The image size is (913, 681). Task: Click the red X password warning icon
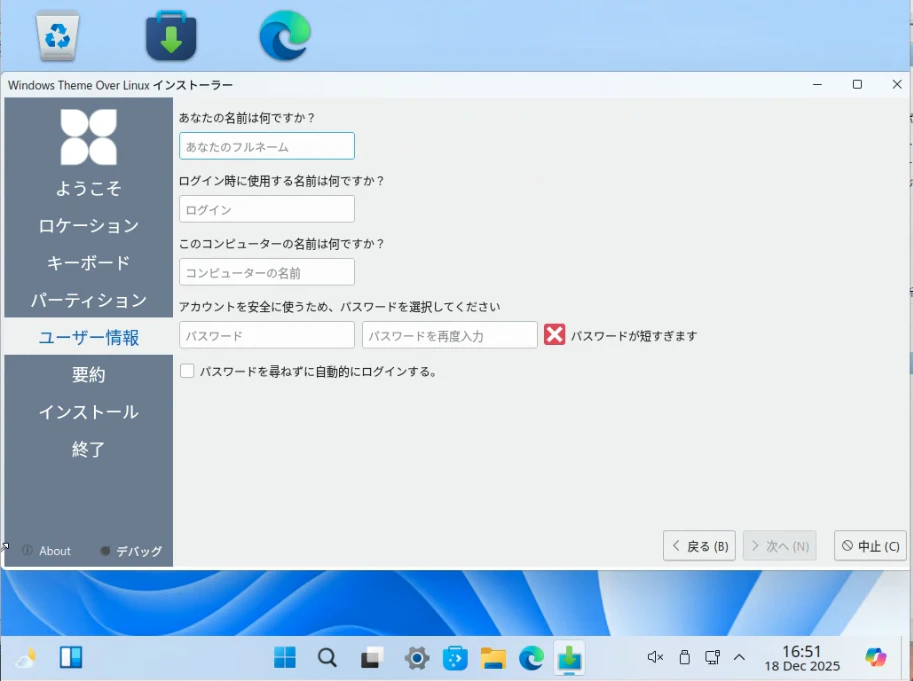[554, 335]
